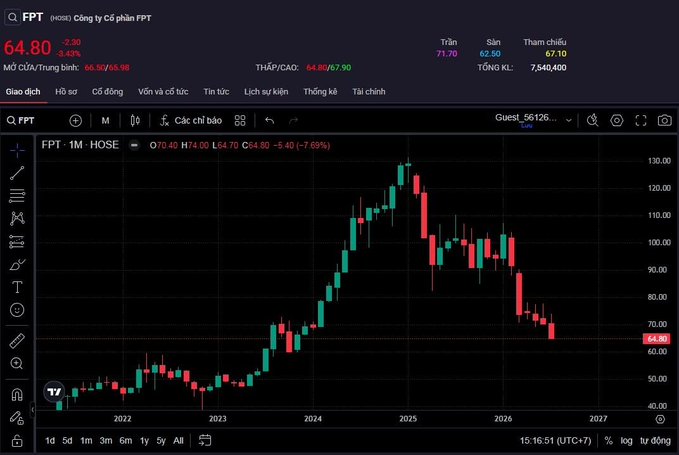Change the candlestick chart style
This screenshot has height=455, width=679.
point(135,120)
